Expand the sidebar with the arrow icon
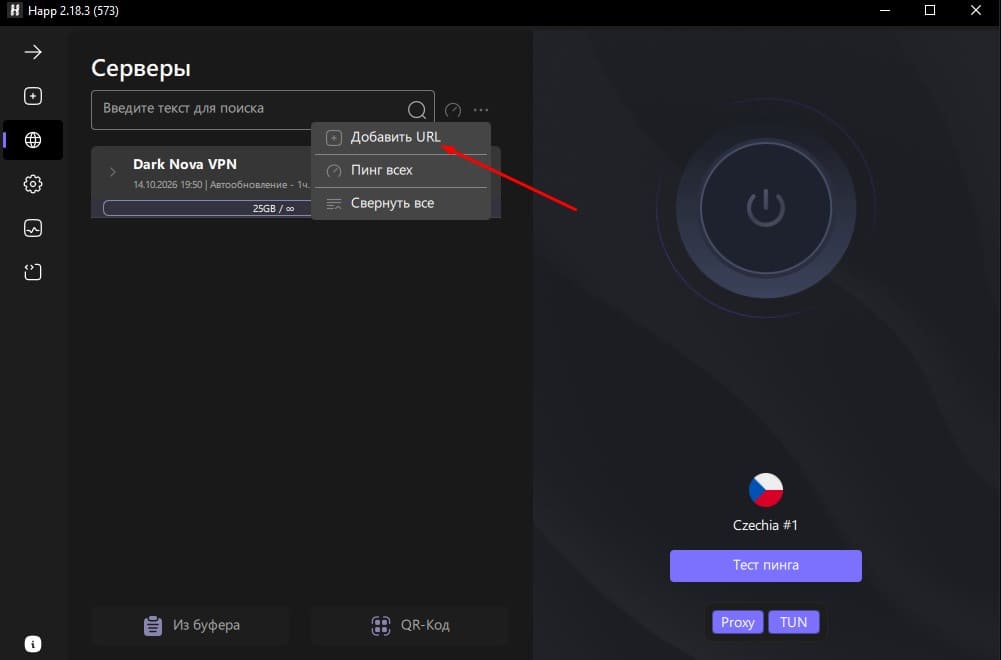 tap(33, 52)
